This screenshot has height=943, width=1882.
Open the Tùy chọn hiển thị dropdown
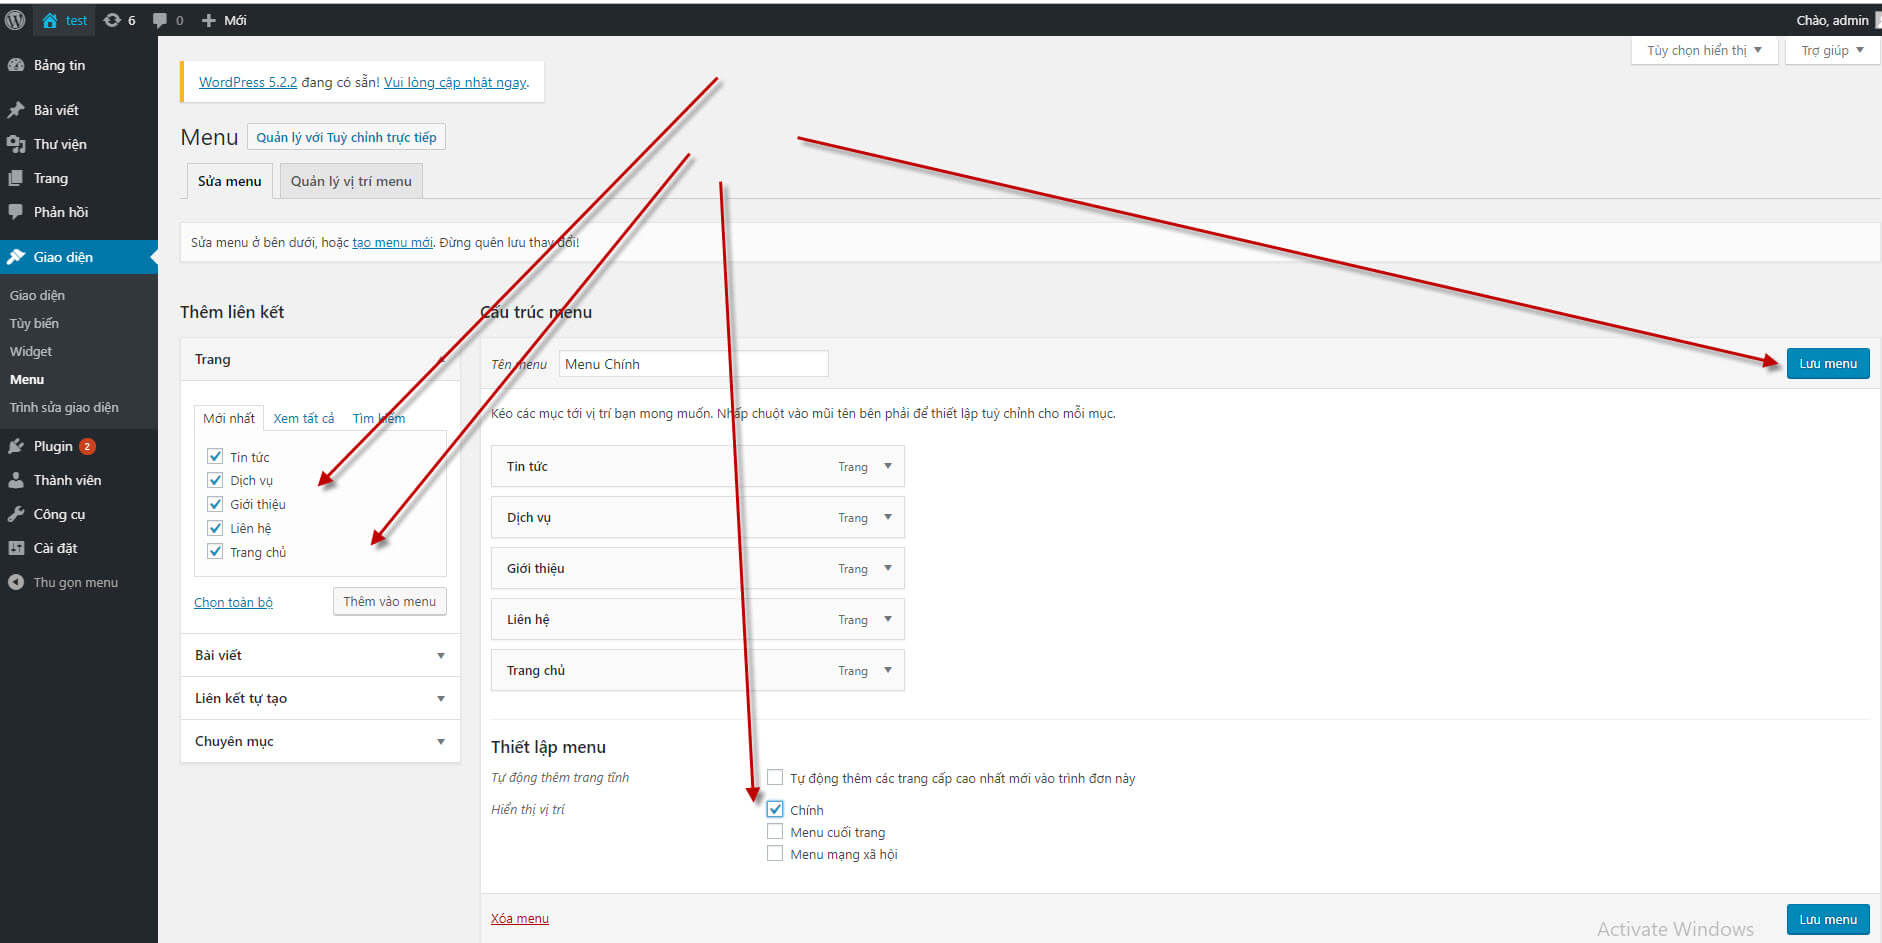click(x=1703, y=50)
